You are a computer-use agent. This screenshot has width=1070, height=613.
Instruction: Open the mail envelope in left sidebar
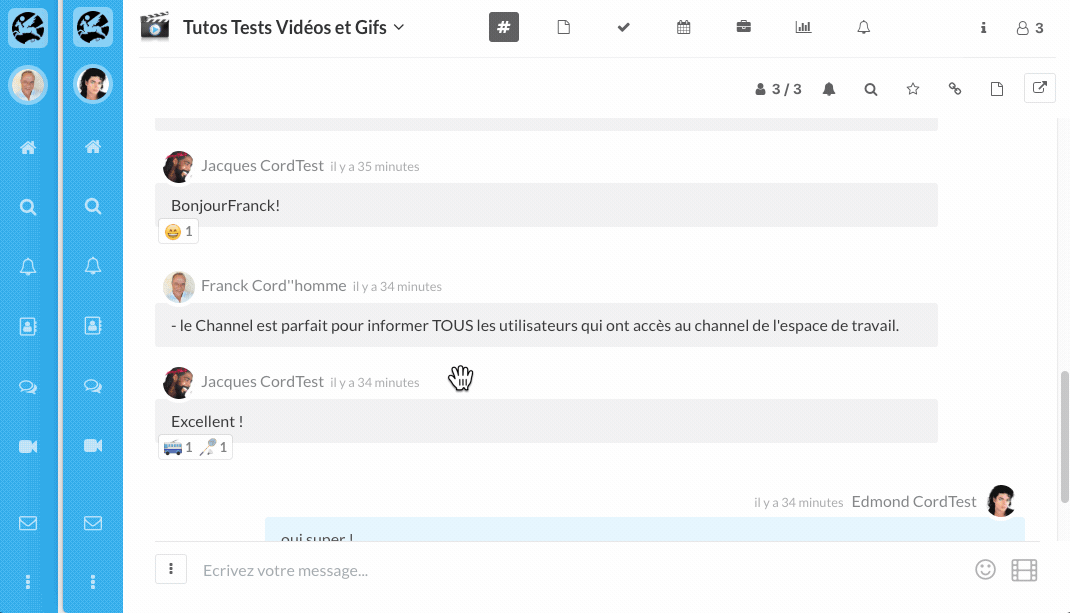(28, 522)
